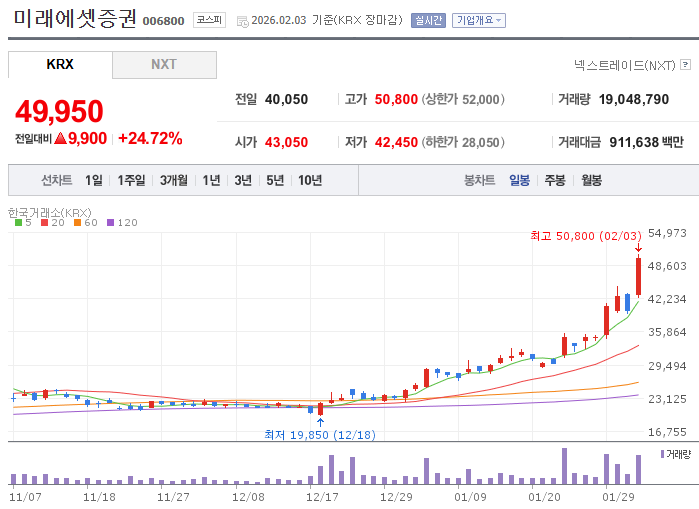Click the 저가 value 42,450
The height and width of the screenshot is (509, 699).
pyautogui.click(x=396, y=142)
